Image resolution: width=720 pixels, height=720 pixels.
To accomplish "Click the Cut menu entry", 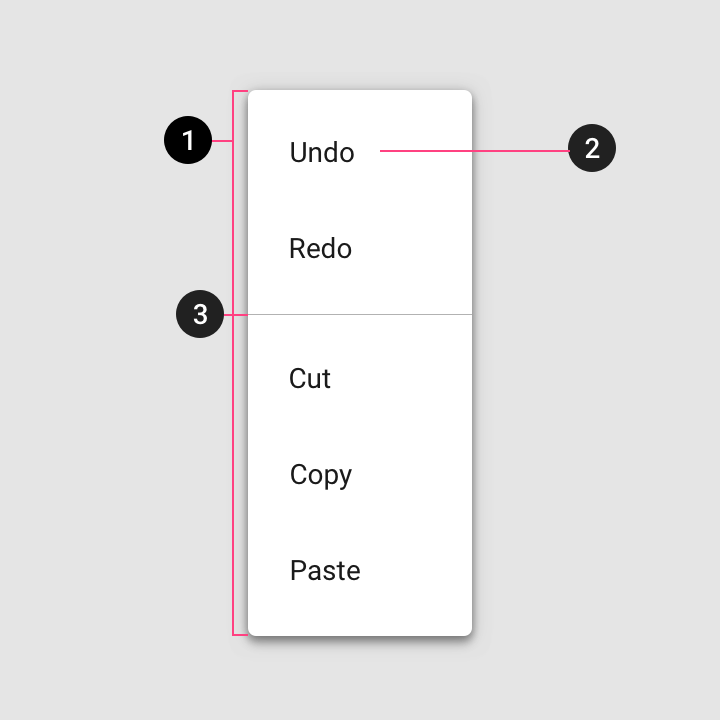I will 360,378.
